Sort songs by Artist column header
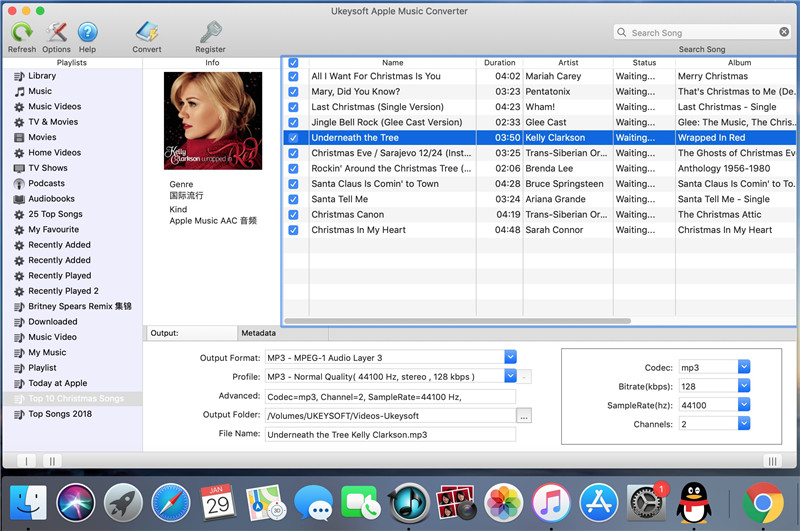The image size is (800, 531). [568, 63]
